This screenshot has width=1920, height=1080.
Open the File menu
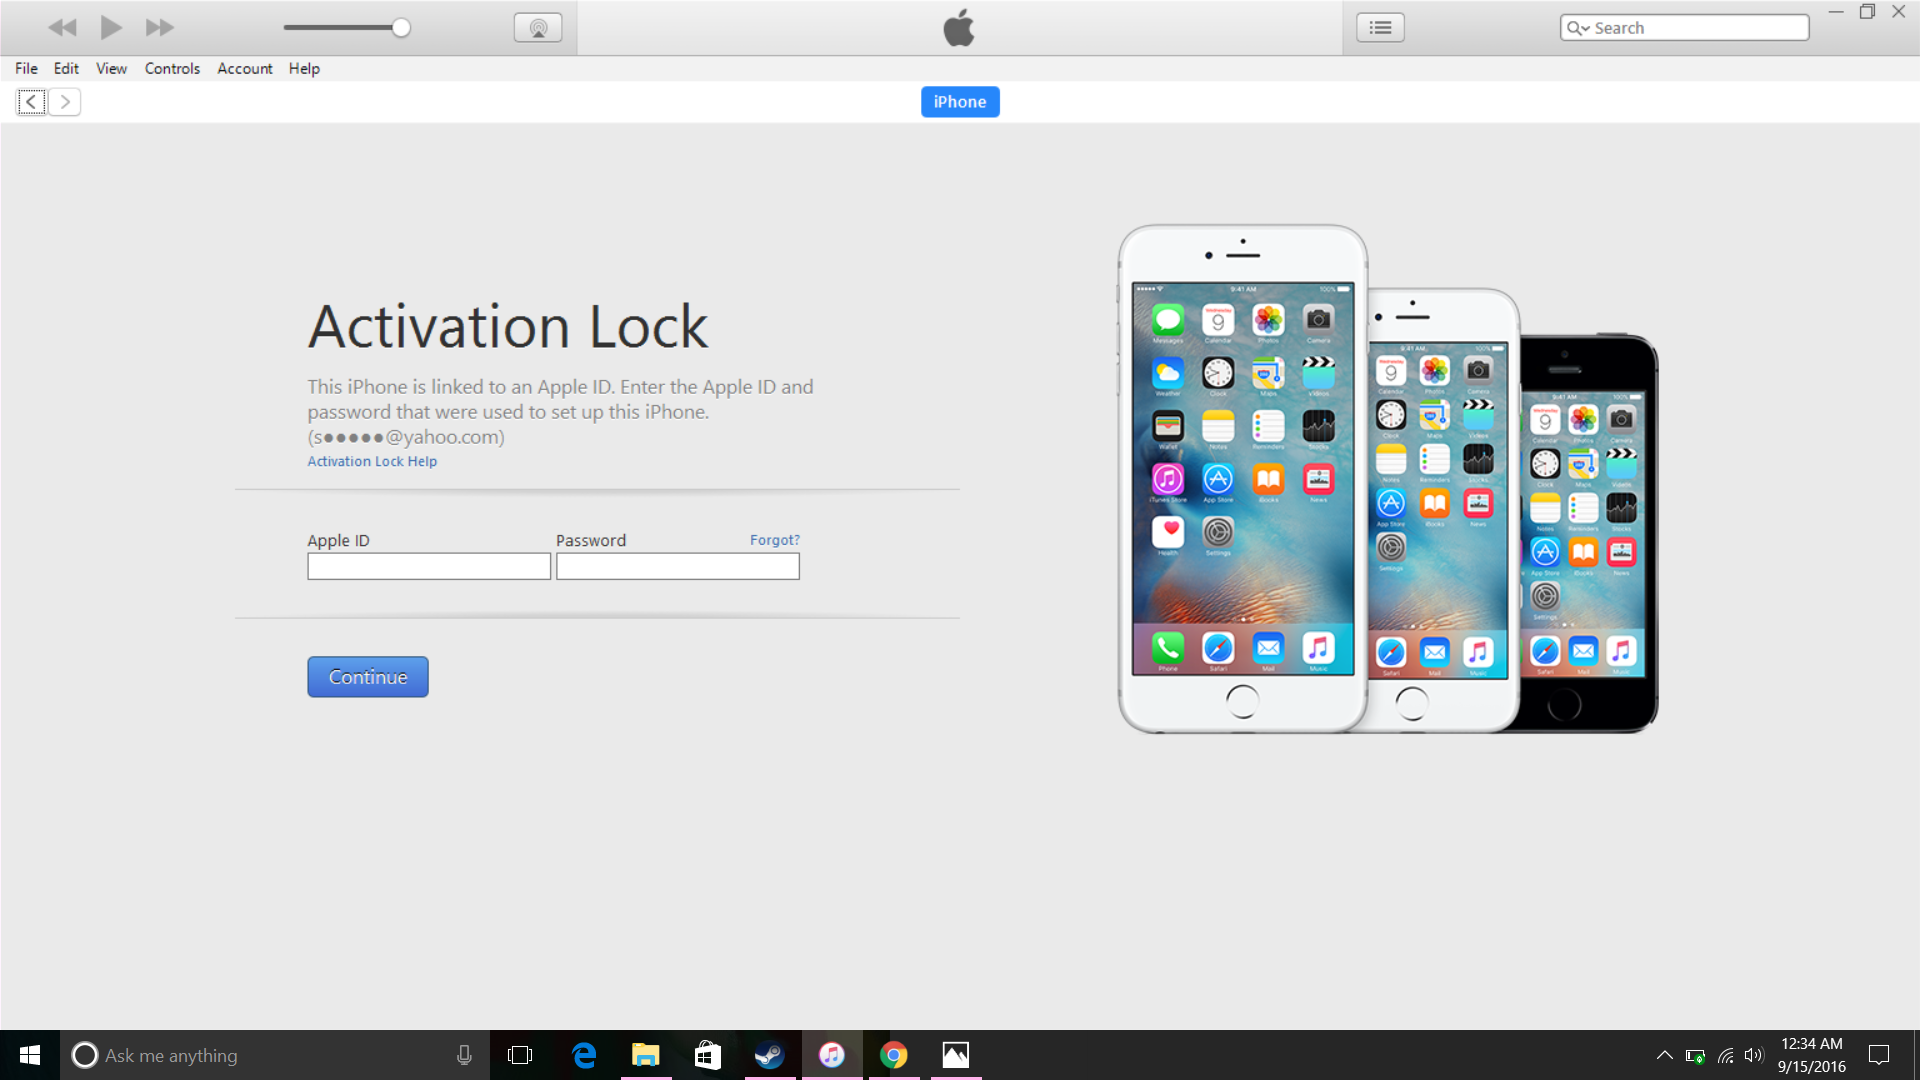pyautogui.click(x=26, y=68)
